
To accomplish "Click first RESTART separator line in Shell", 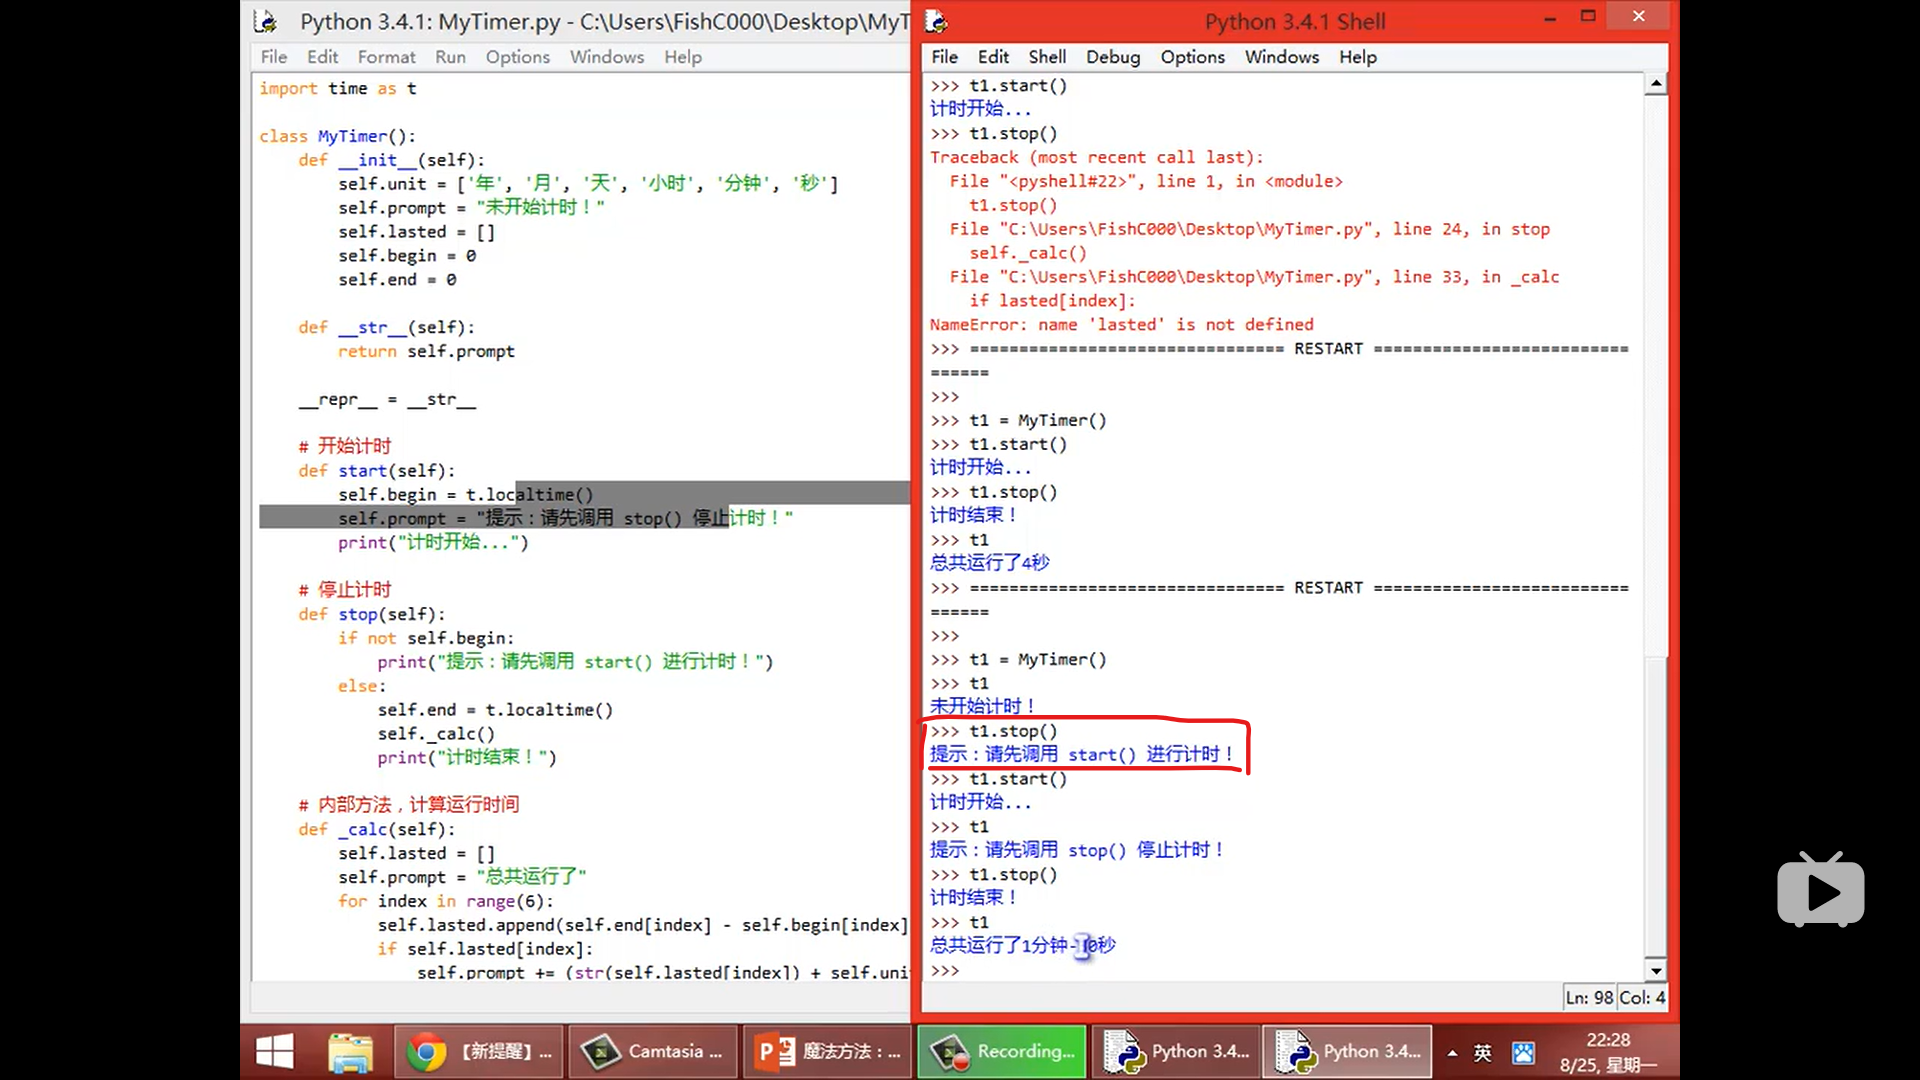I will pyautogui.click(x=1280, y=349).
